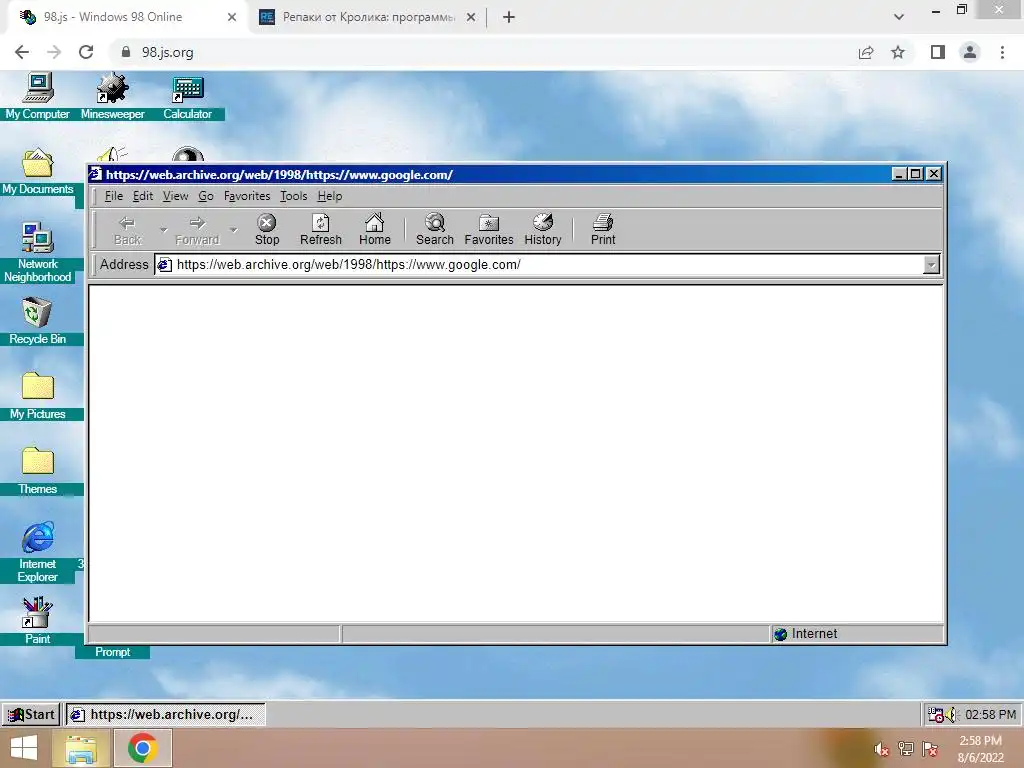Click the Windows 98 tray volume icon
This screenshot has height=768, width=1024.
(951, 715)
